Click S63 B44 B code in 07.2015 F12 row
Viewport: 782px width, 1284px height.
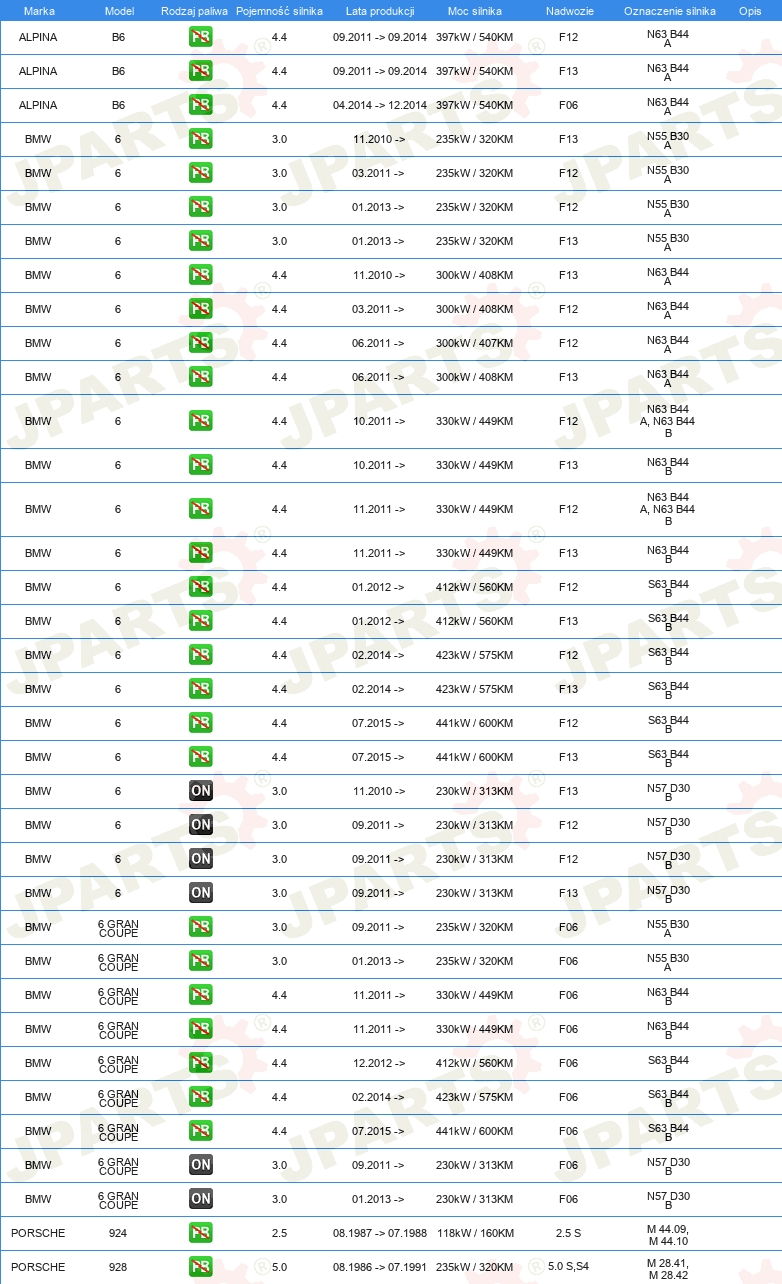click(x=668, y=725)
